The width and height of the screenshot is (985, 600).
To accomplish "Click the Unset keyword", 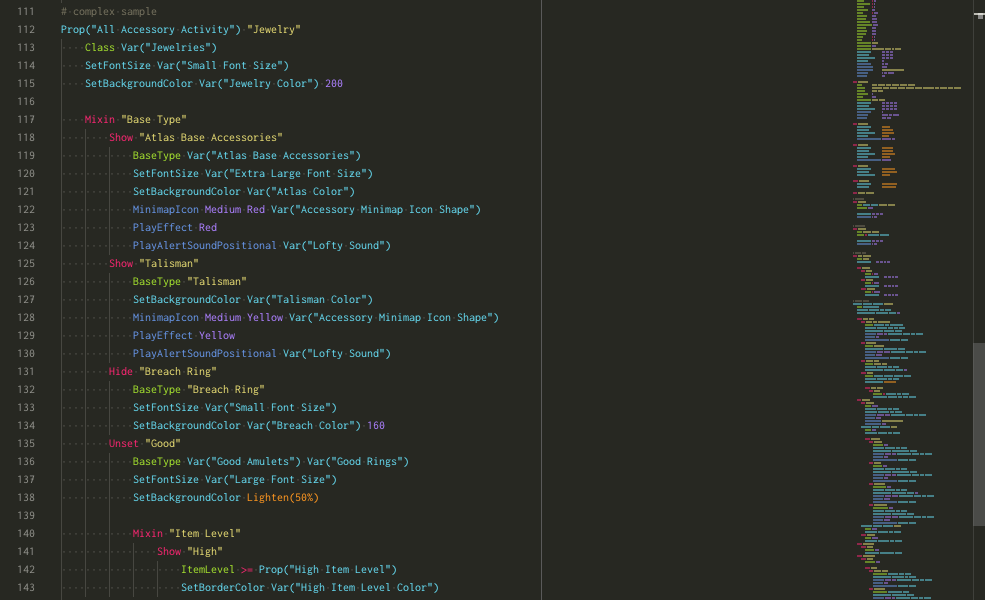I will click(x=124, y=444).
